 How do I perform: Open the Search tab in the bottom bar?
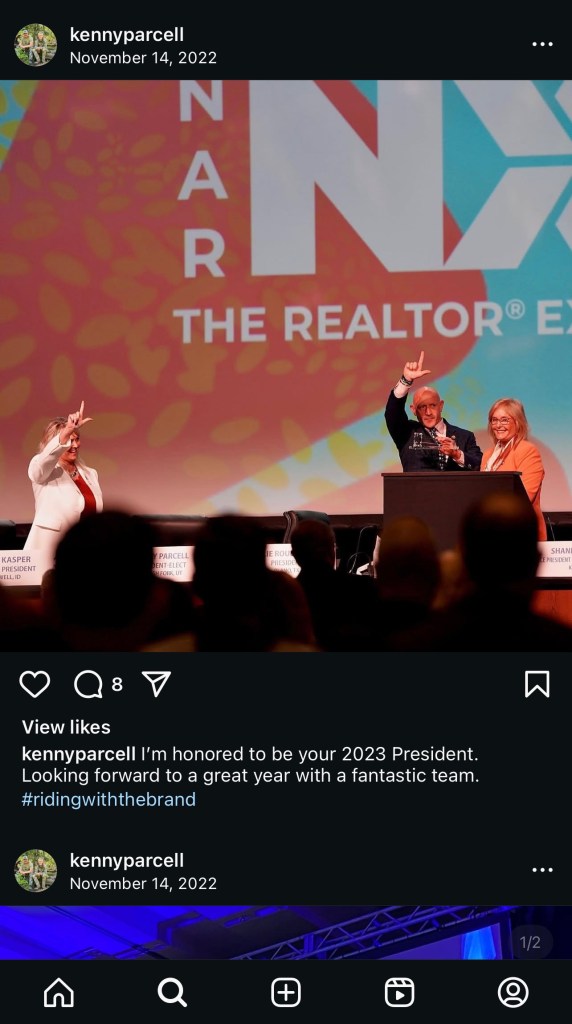pos(172,993)
